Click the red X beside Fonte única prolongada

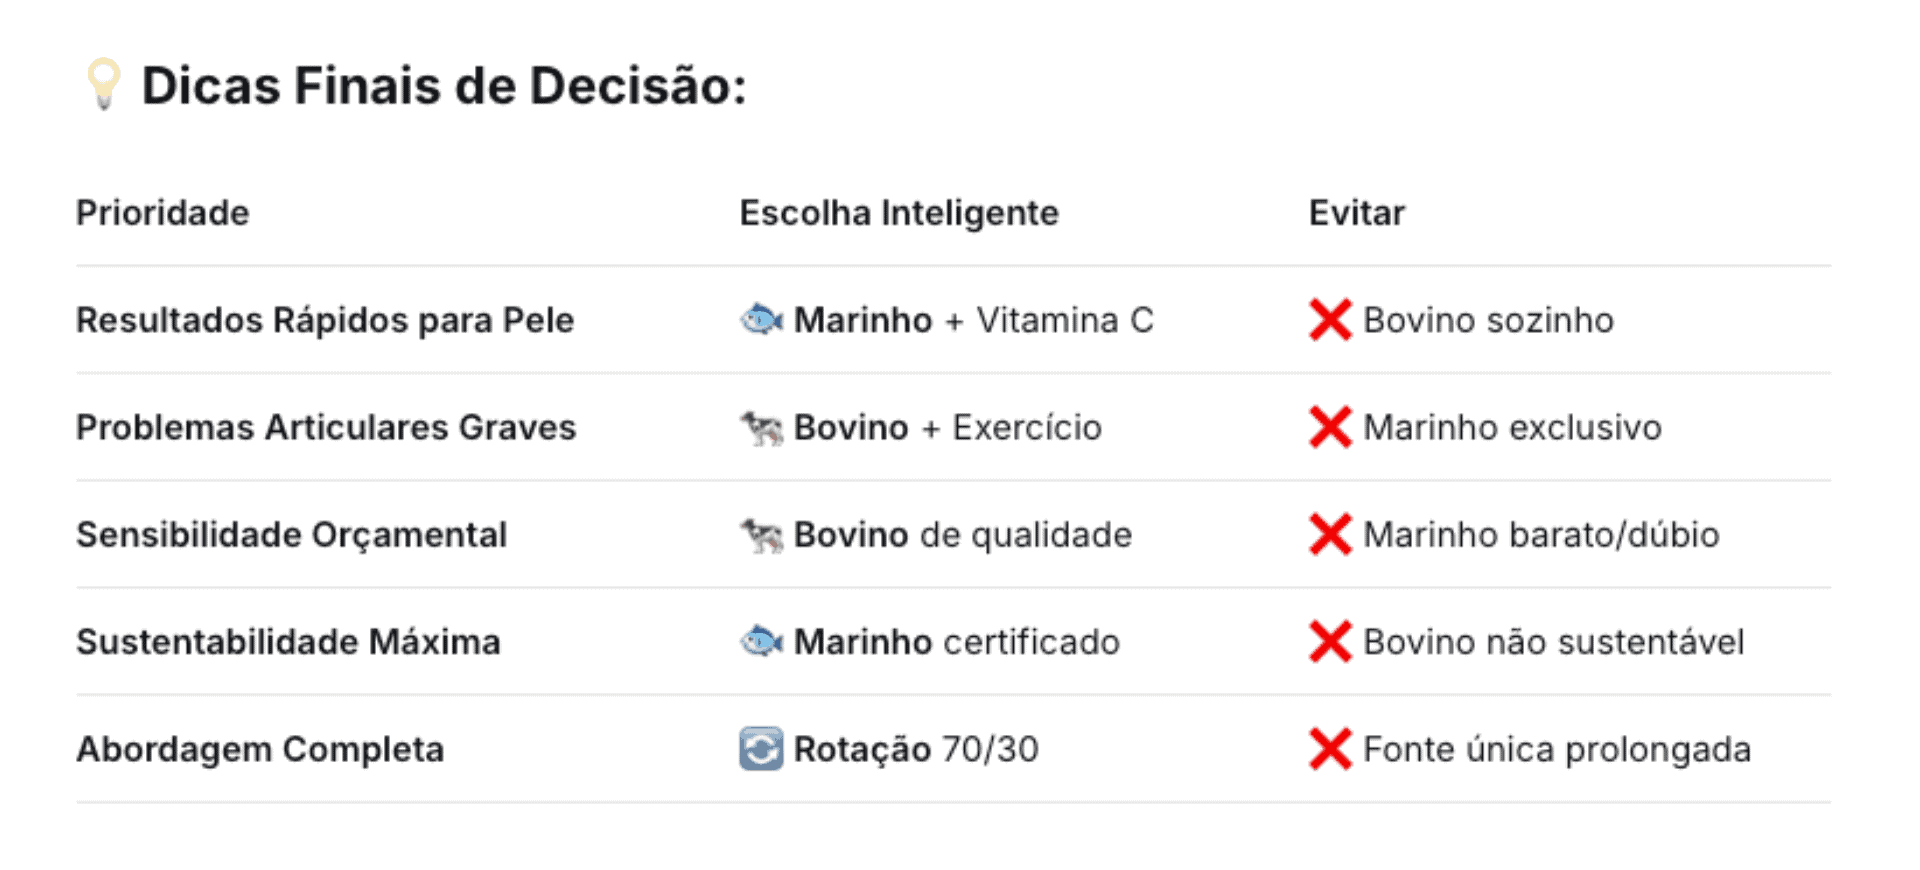pyautogui.click(x=1330, y=749)
